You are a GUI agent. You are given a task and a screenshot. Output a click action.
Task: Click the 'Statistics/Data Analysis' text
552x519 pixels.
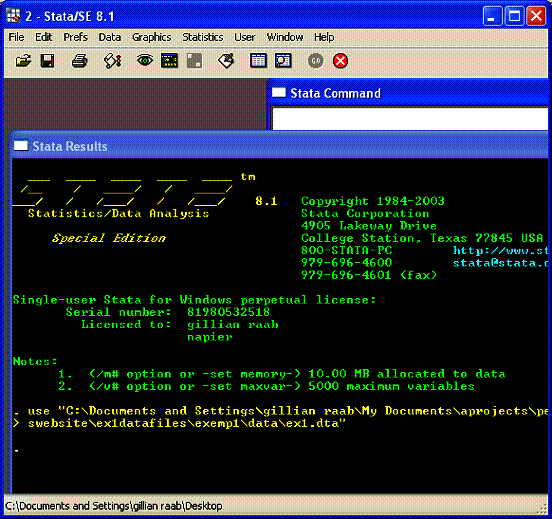(x=119, y=213)
